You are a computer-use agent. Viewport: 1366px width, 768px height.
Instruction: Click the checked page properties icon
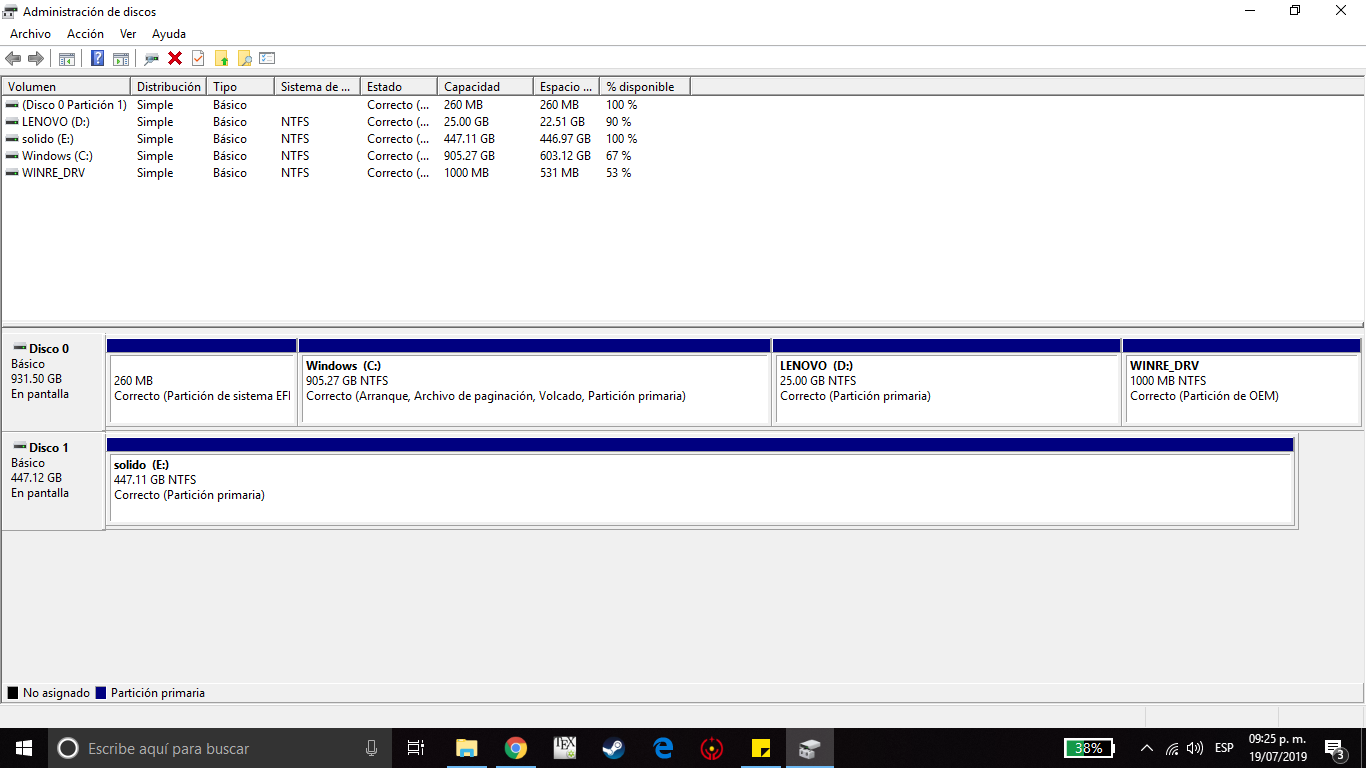pos(198,58)
